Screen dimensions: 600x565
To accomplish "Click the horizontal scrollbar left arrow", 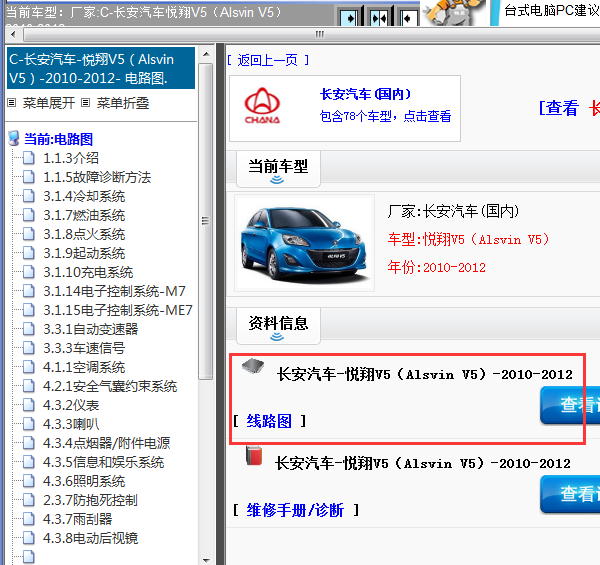I will [14, 34].
